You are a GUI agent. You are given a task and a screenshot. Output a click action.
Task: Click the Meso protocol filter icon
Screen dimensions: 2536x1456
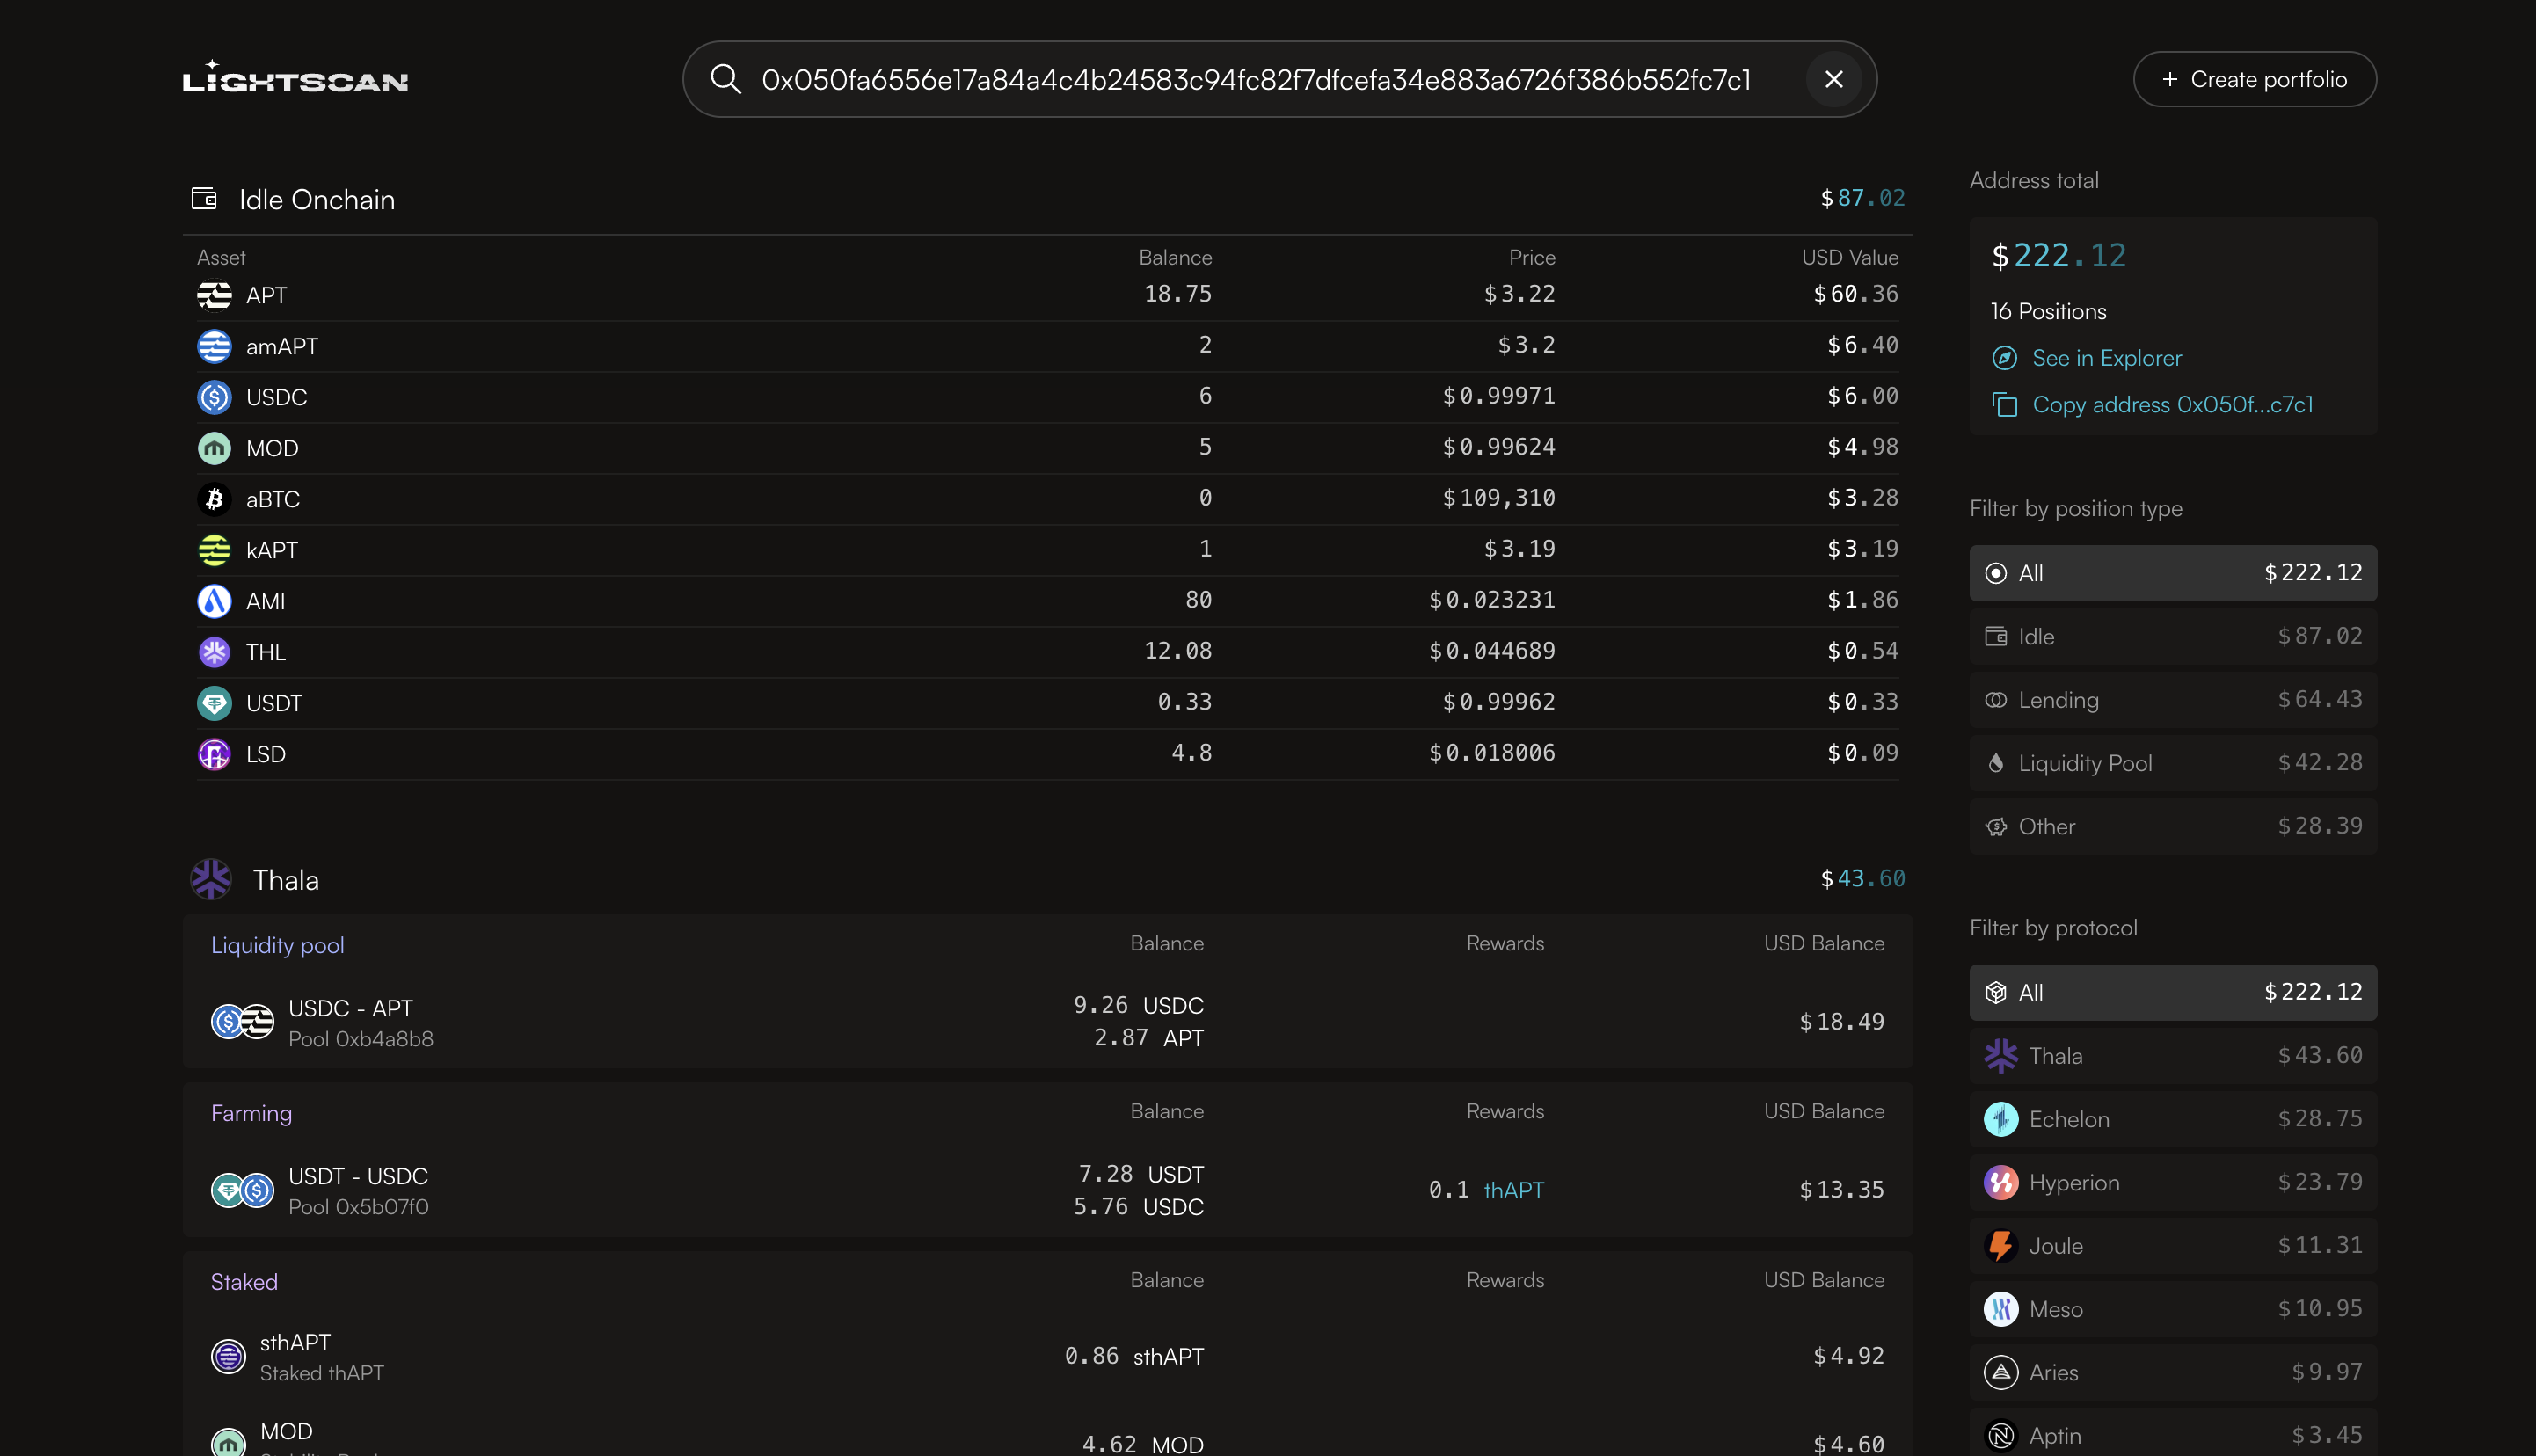pyautogui.click(x=2000, y=1309)
